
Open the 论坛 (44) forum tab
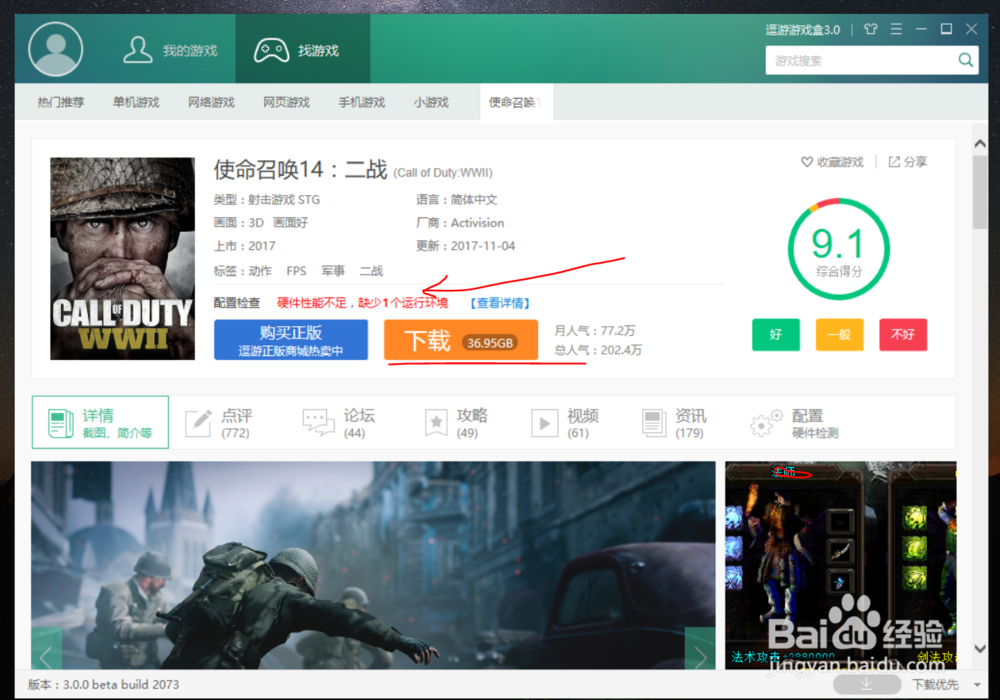click(x=339, y=423)
